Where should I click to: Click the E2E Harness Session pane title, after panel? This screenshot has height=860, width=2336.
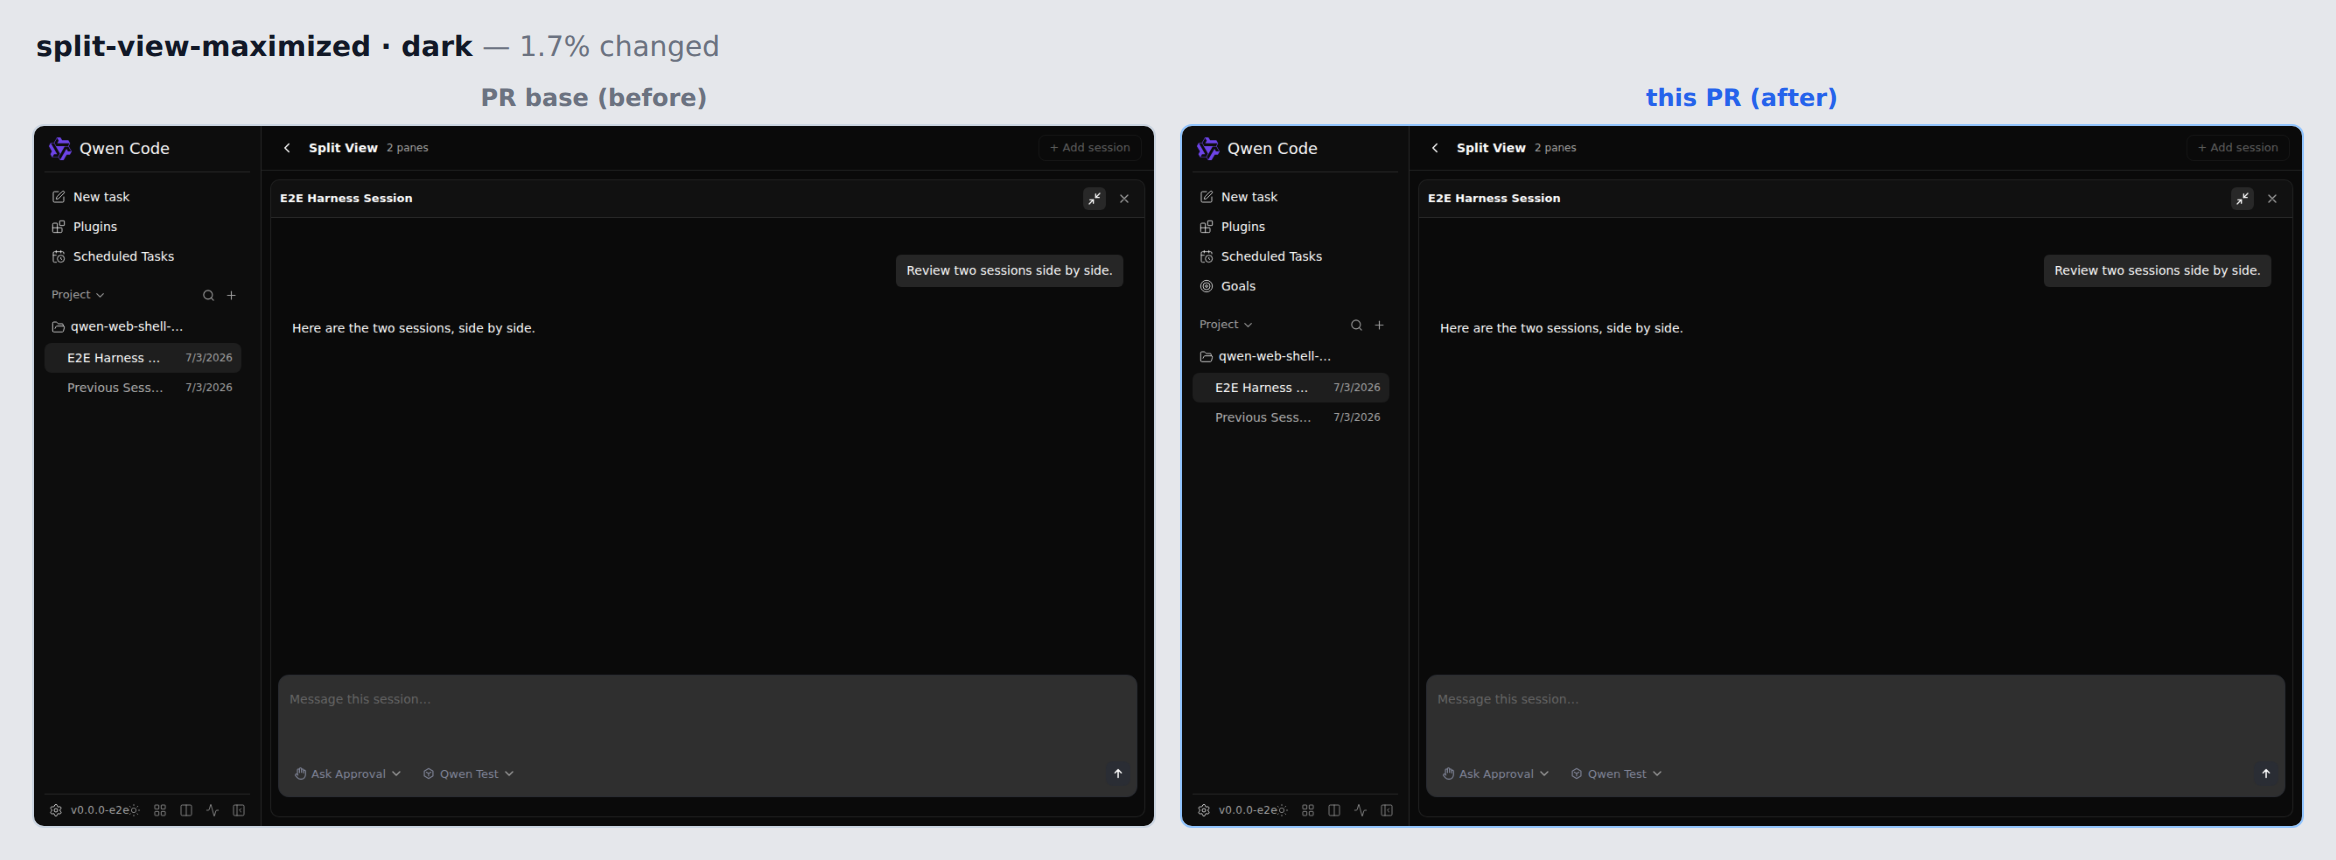click(1494, 199)
